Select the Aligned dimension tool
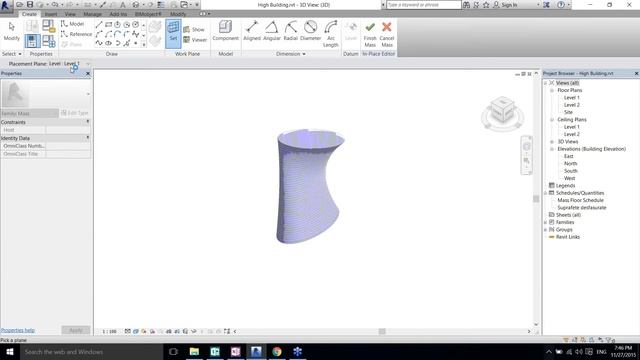The width and height of the screenshot is (640, 360). coord(252,31)
